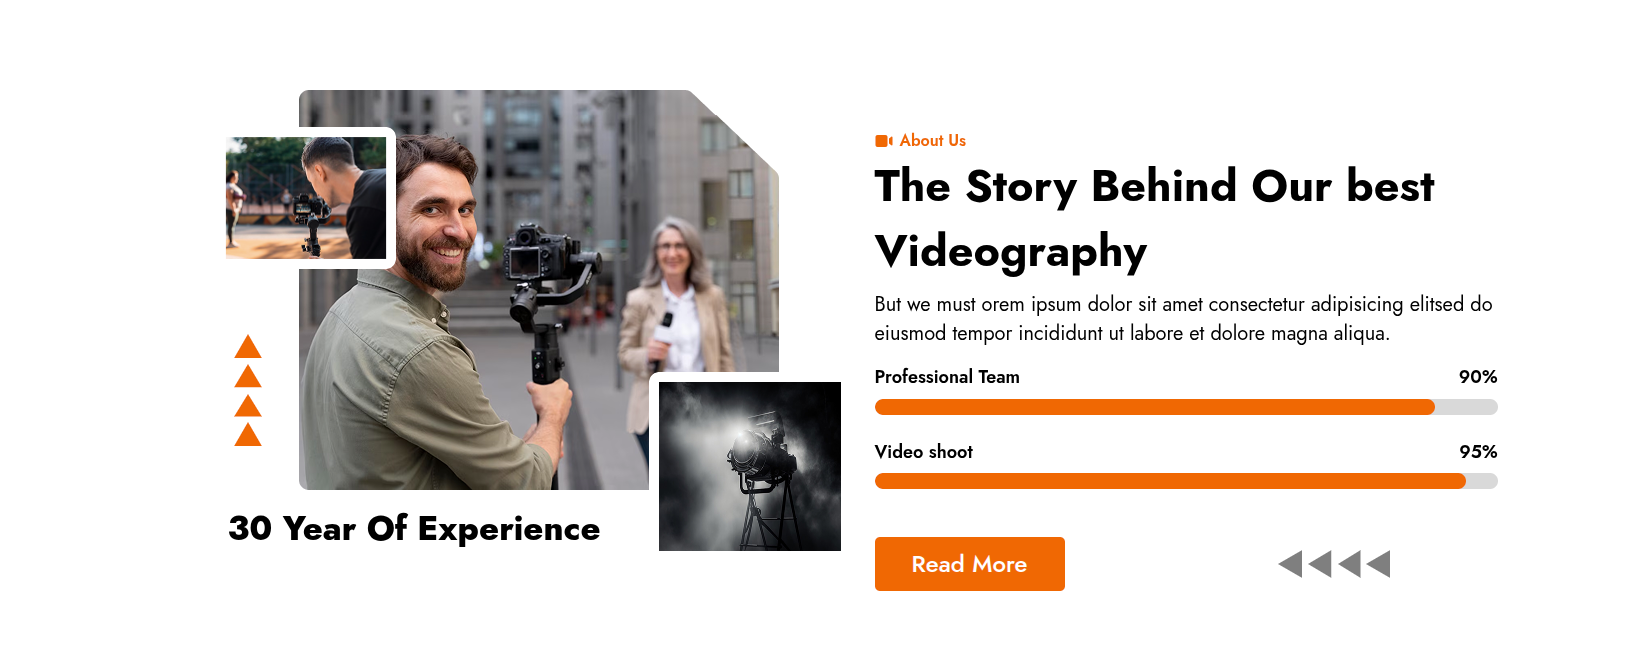Click the third orange triangle from the top
This screenshot has height=652, width=1629.
coord(248,405)
